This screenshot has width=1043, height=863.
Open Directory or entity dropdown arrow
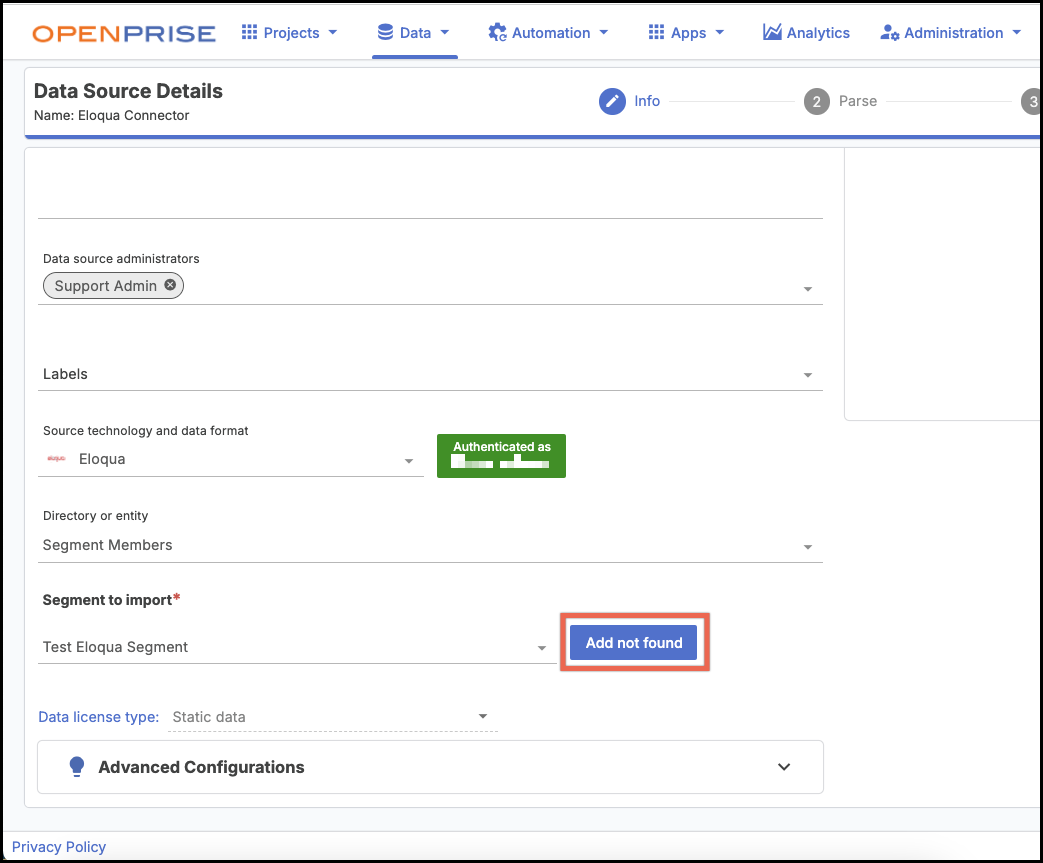808,547
